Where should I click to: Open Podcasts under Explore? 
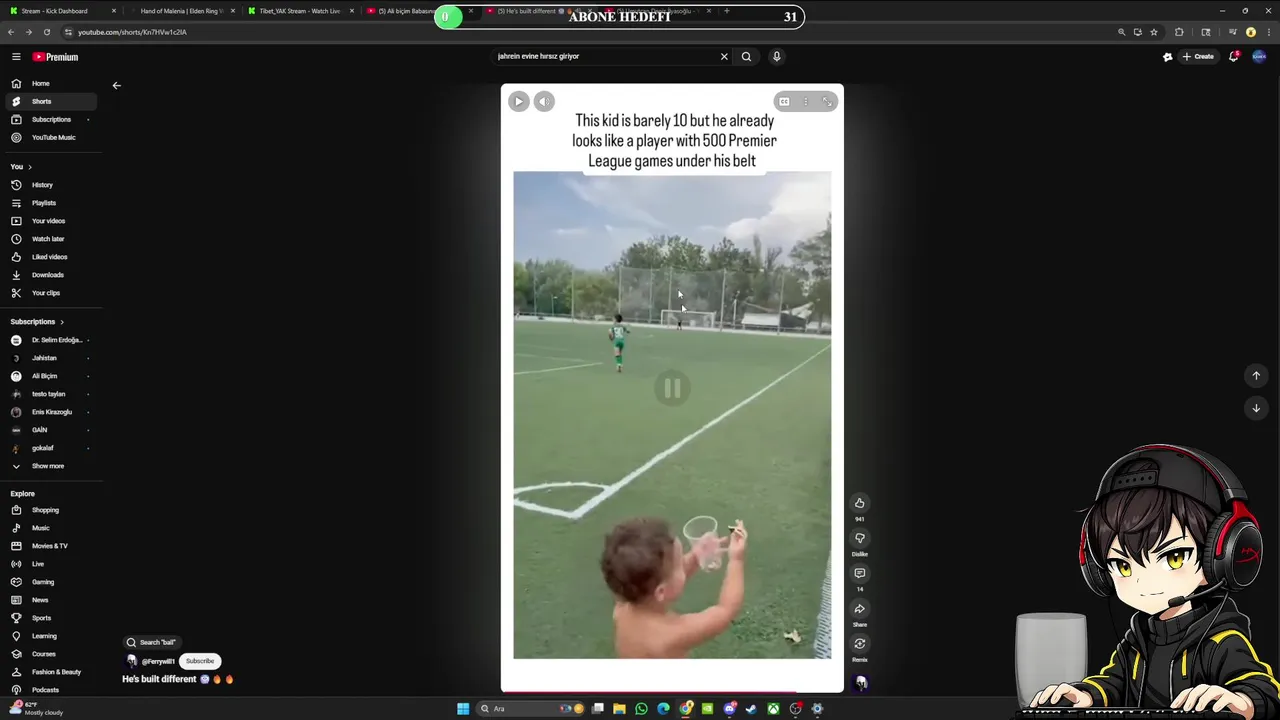coord(52,690)
